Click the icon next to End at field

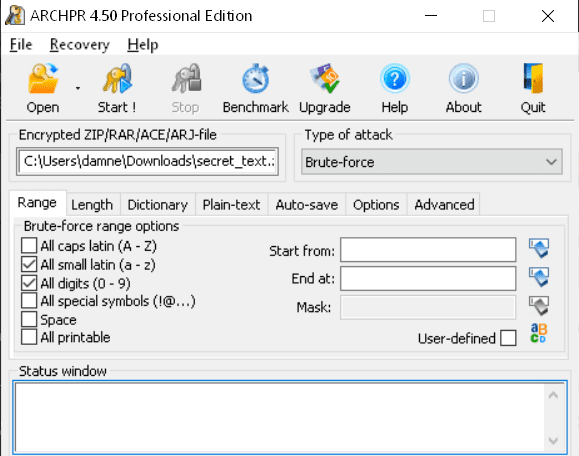click(x=539, y=277)
